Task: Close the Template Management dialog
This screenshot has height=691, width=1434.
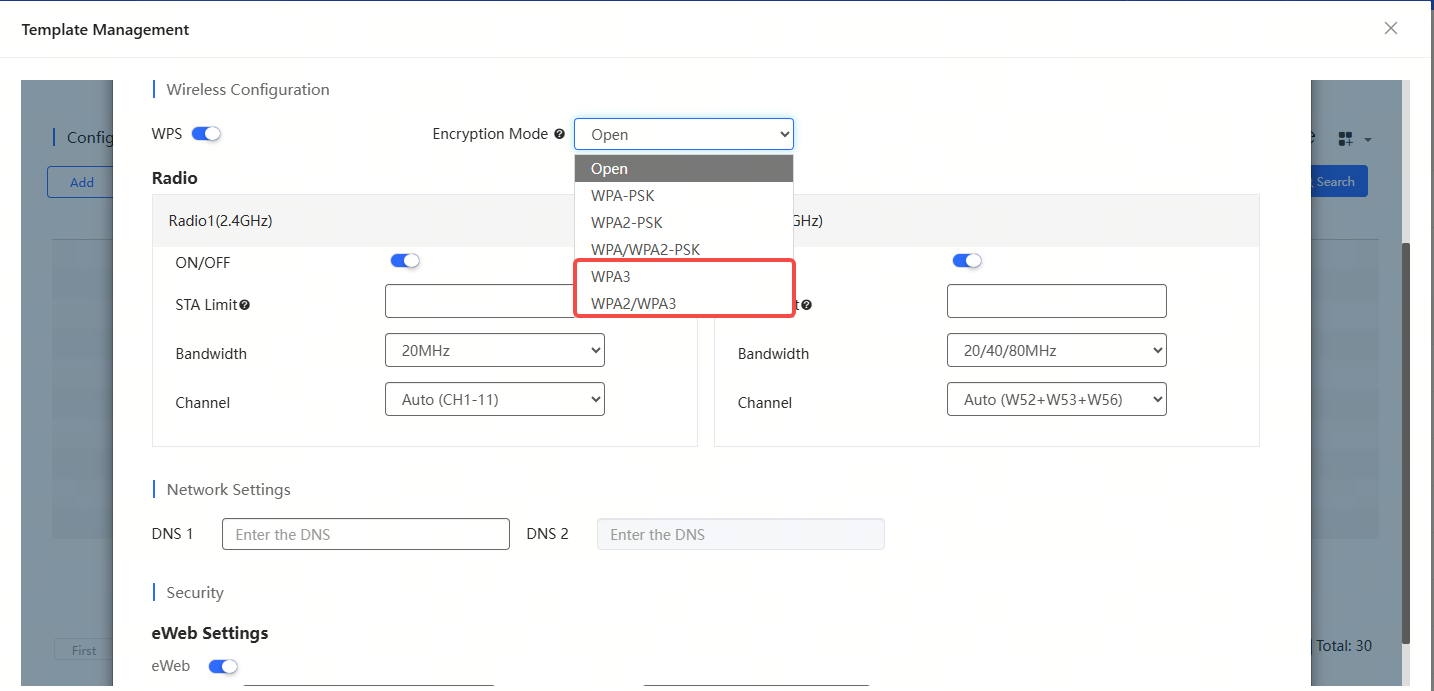Action: pyautogui.click(x=1390, y=28)
